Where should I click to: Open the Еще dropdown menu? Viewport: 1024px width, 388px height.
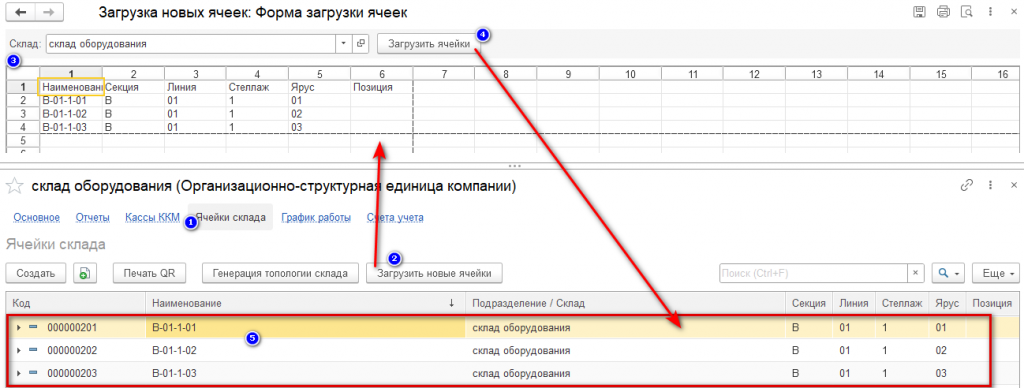click(x=996, y=273)
